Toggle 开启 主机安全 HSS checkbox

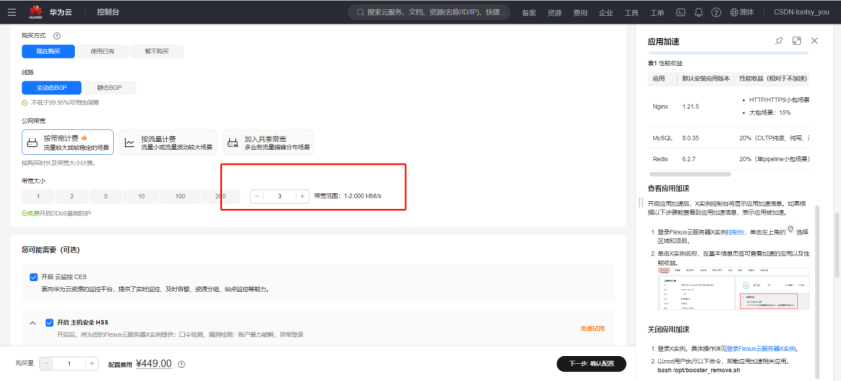pos(49,323)
